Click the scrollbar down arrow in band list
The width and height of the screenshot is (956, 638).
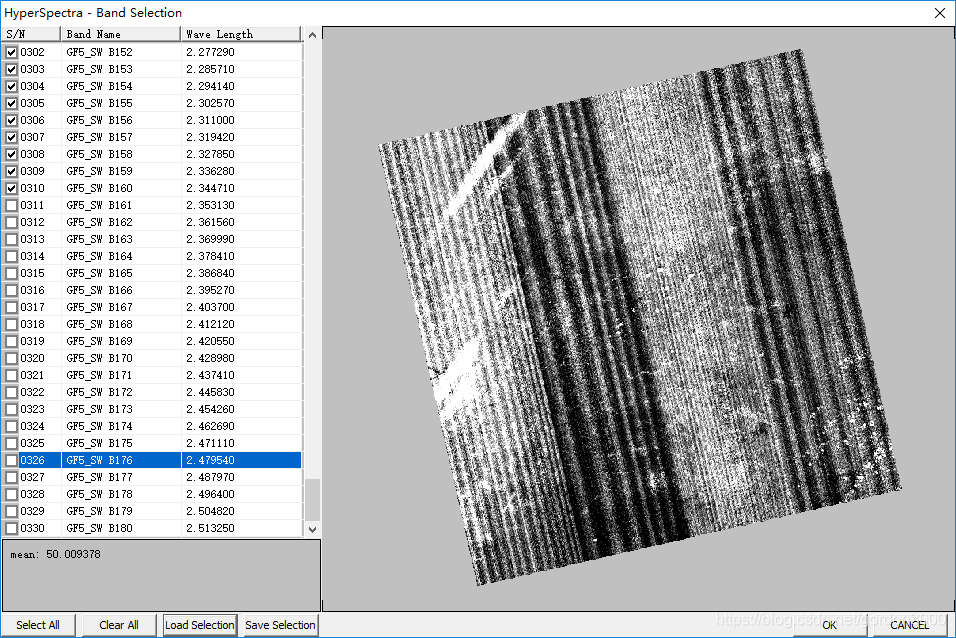point(312,529)
